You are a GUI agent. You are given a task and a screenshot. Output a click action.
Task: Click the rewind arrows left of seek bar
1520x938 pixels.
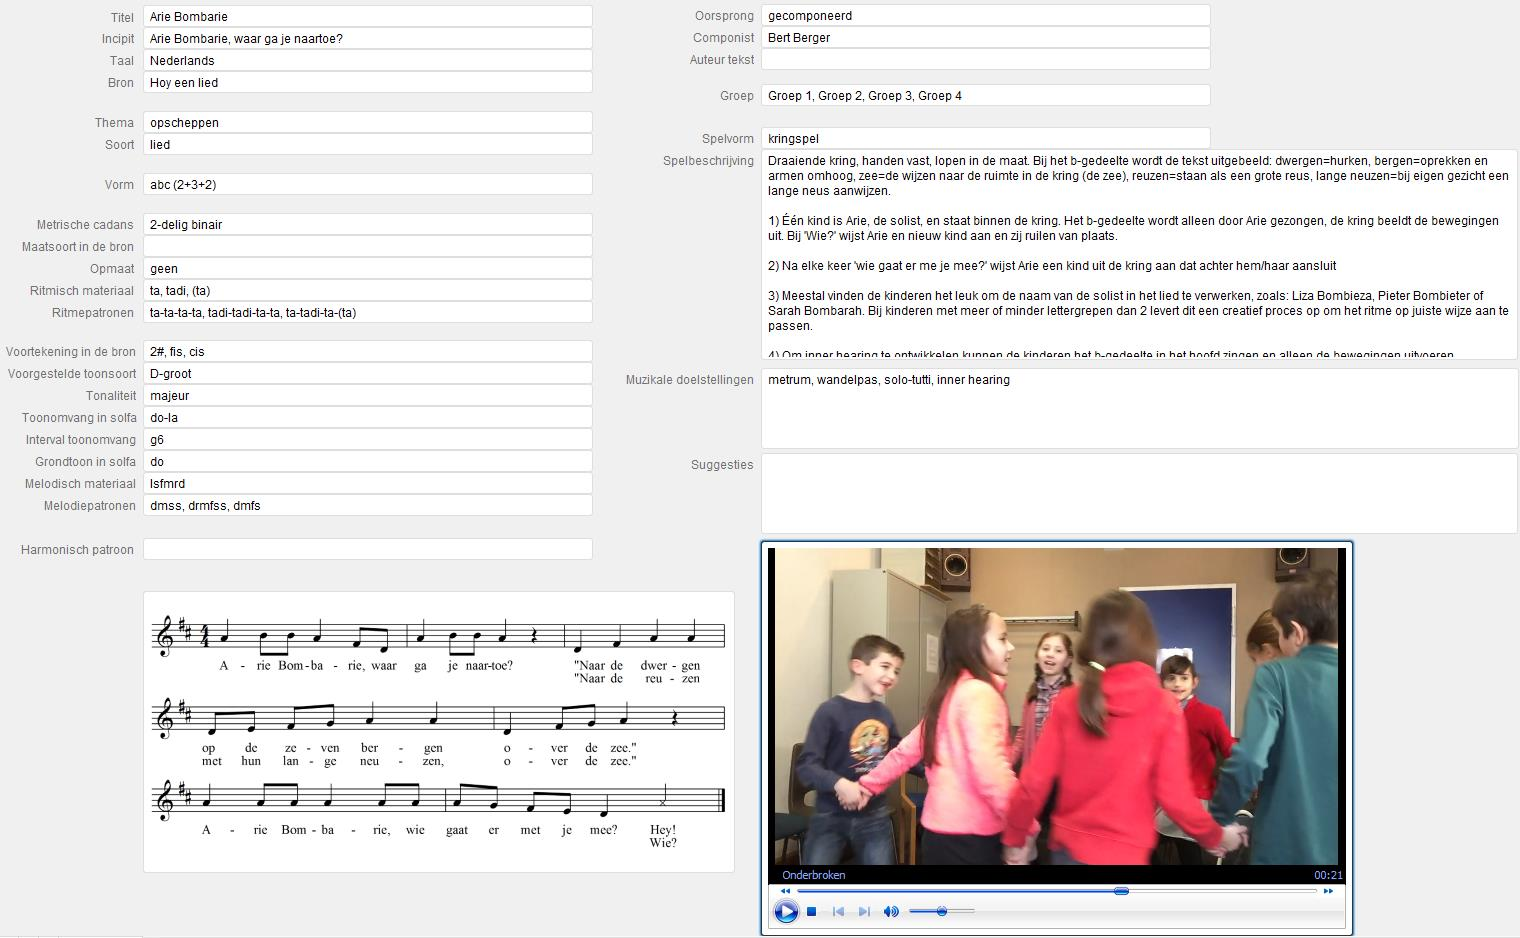coord(785,891)
